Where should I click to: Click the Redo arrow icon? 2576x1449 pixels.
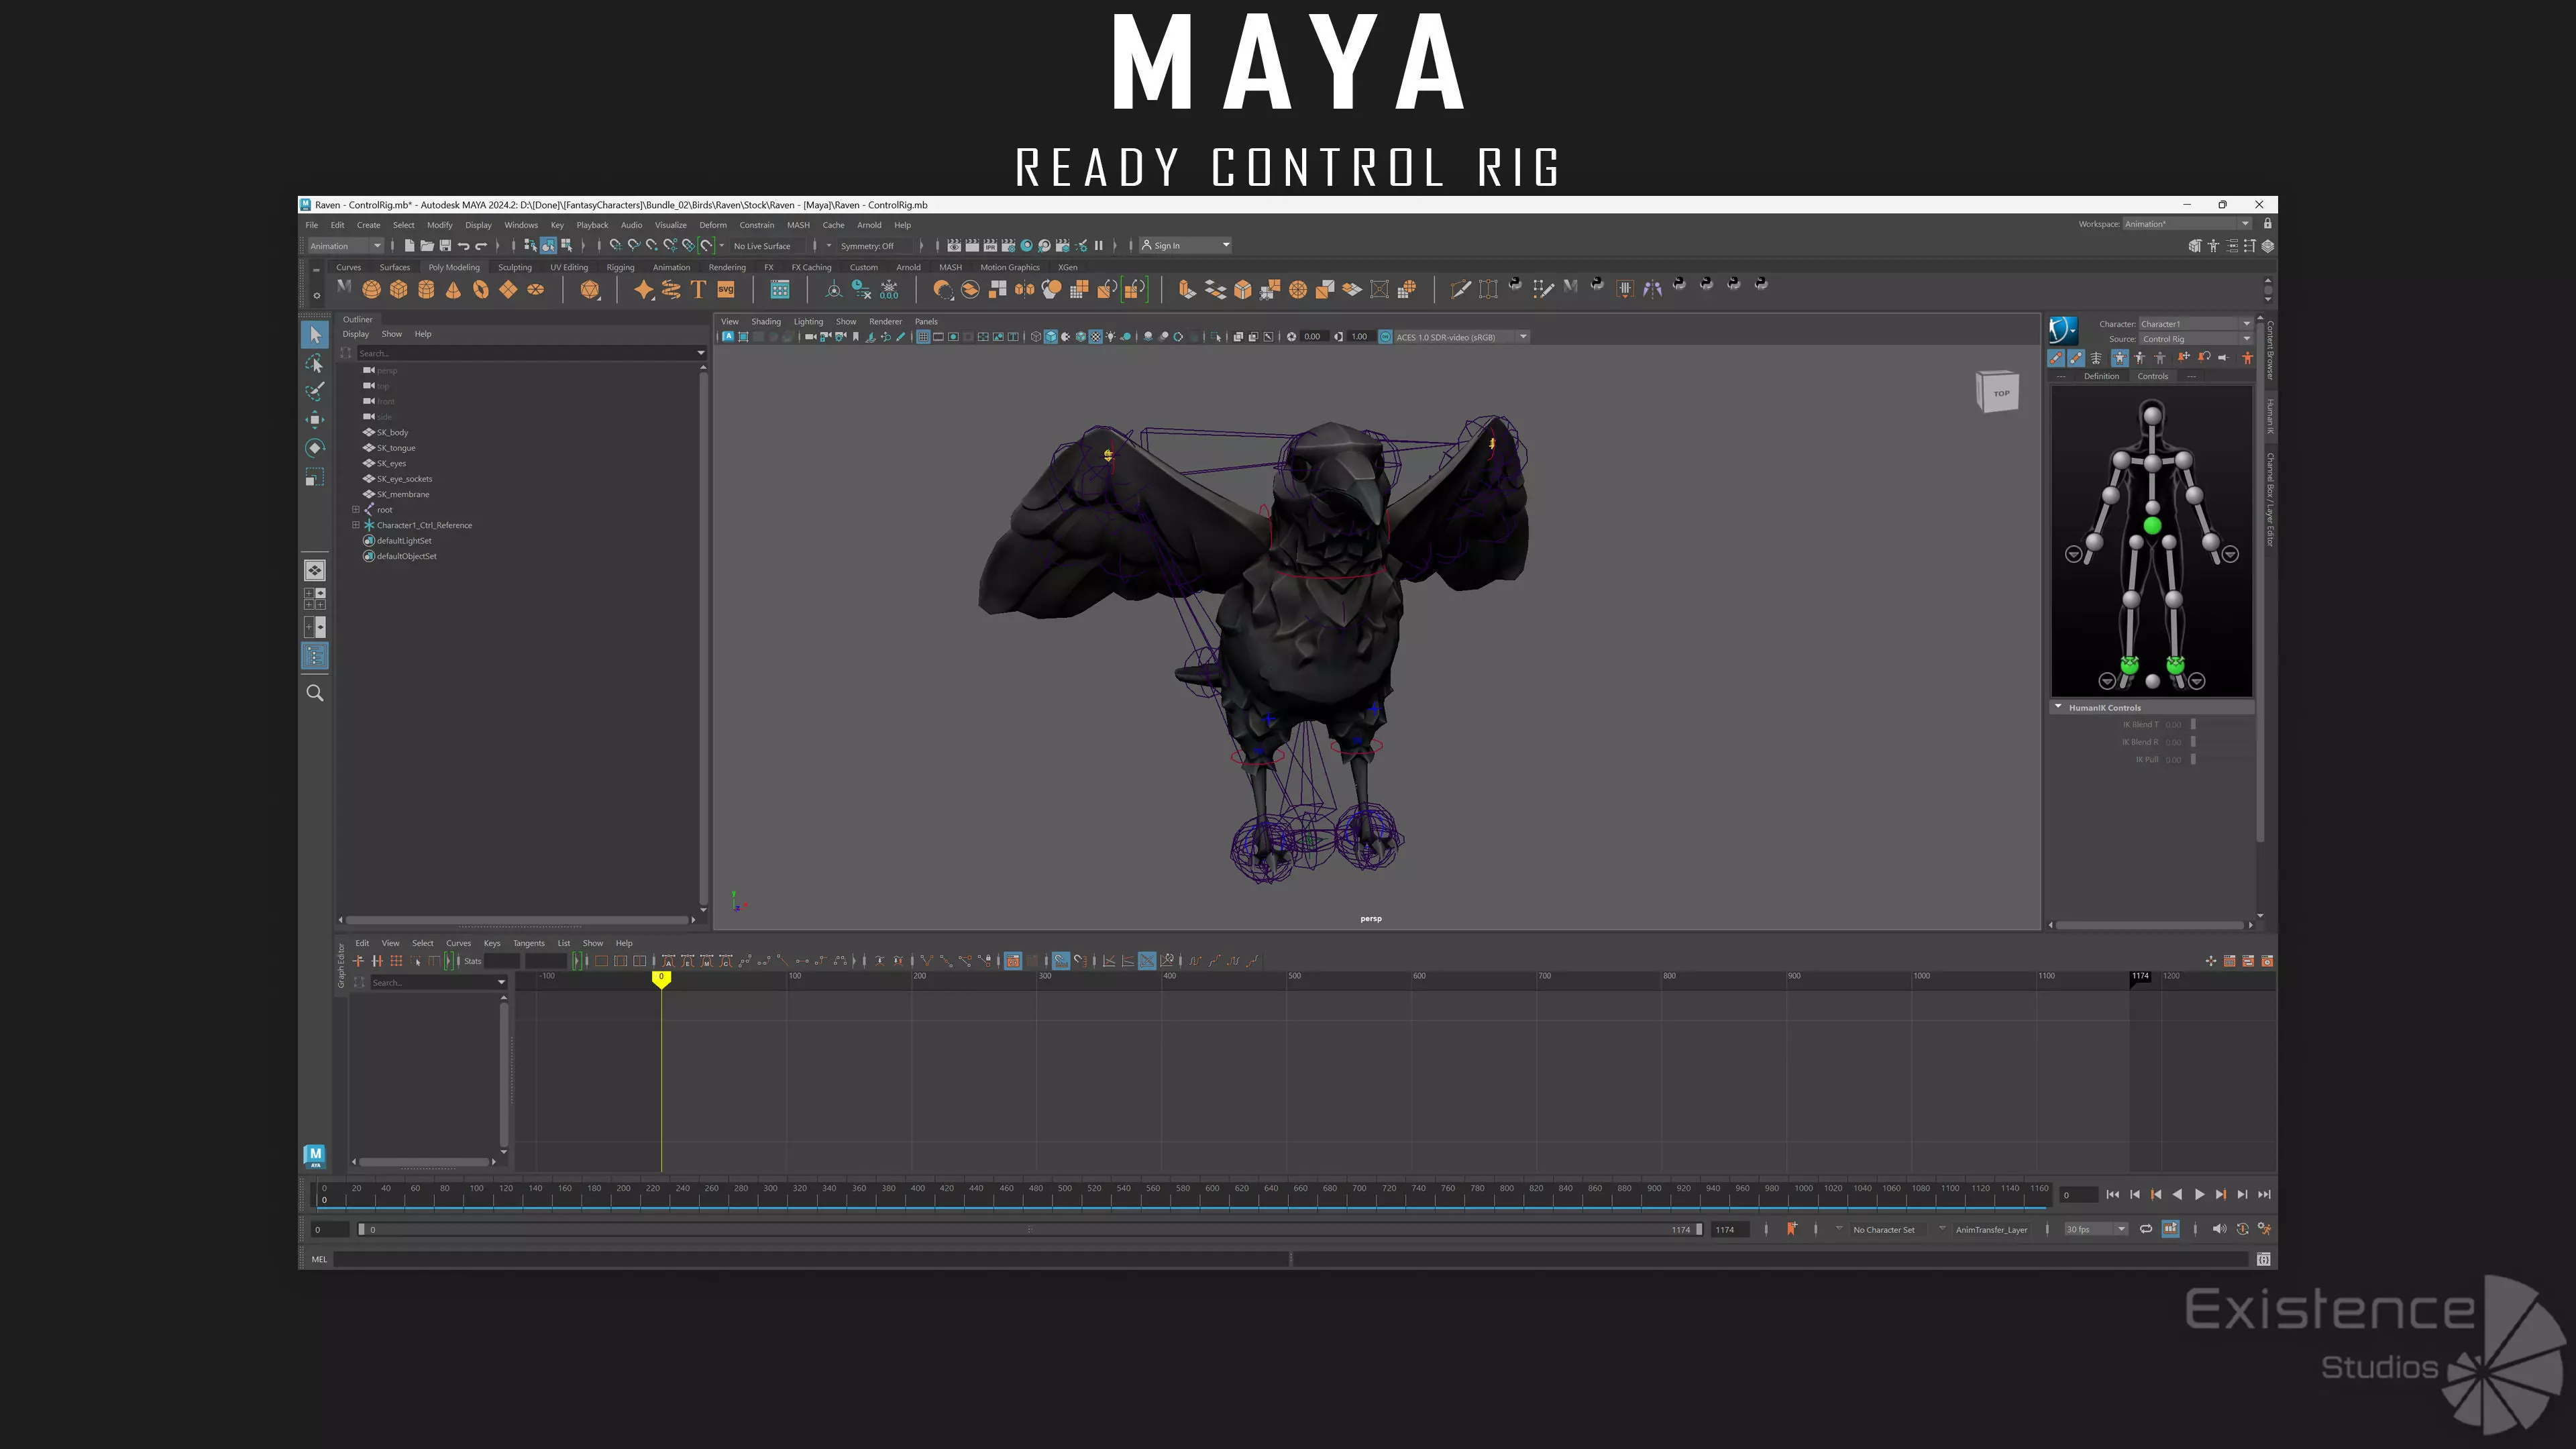[481, 246]
